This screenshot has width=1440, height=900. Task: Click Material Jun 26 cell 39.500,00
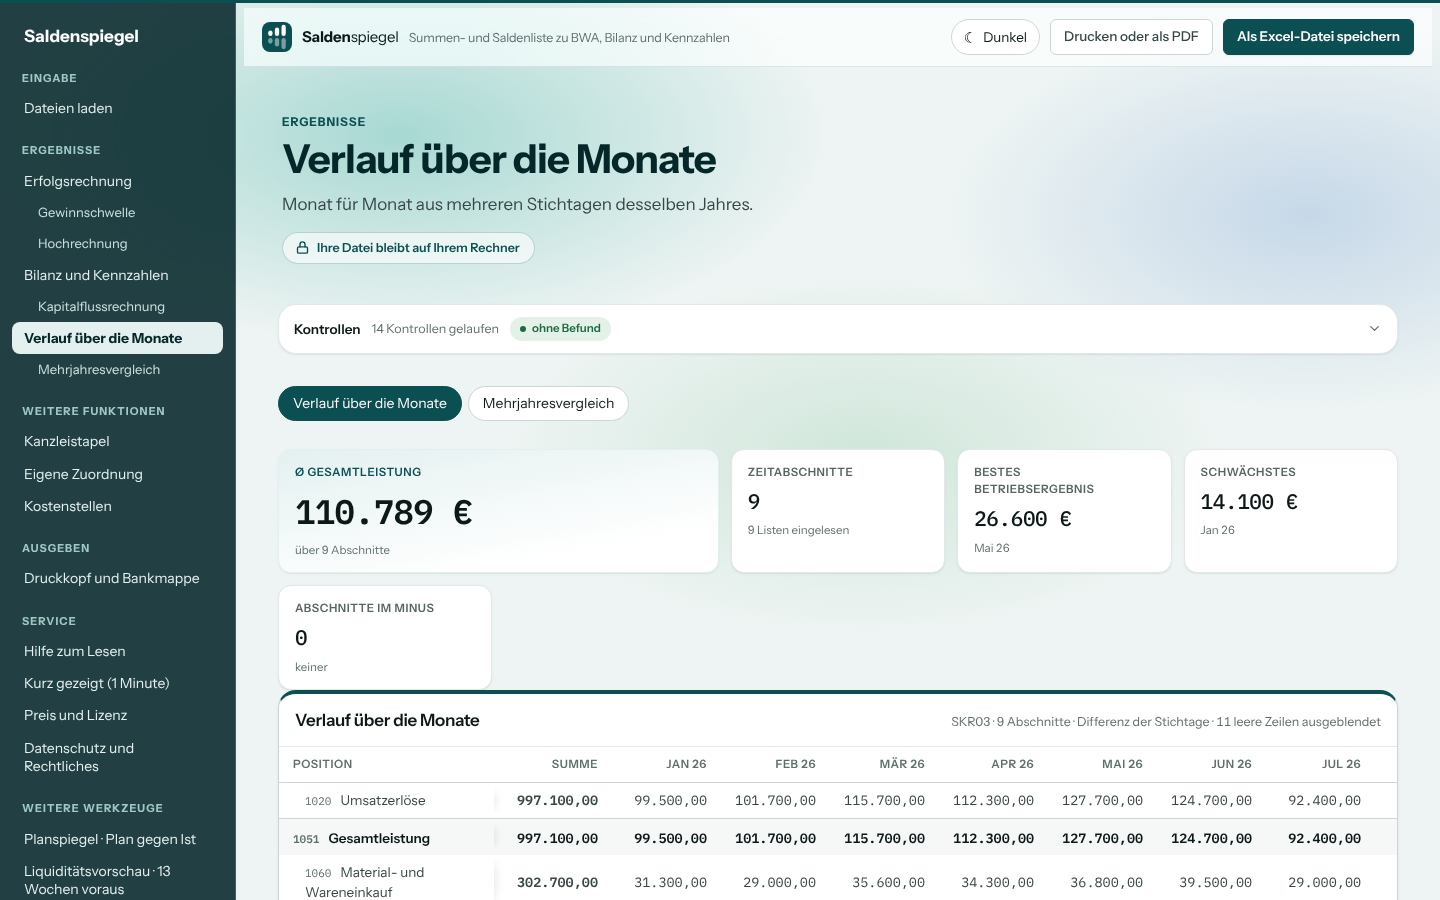tap(1215, 883)
